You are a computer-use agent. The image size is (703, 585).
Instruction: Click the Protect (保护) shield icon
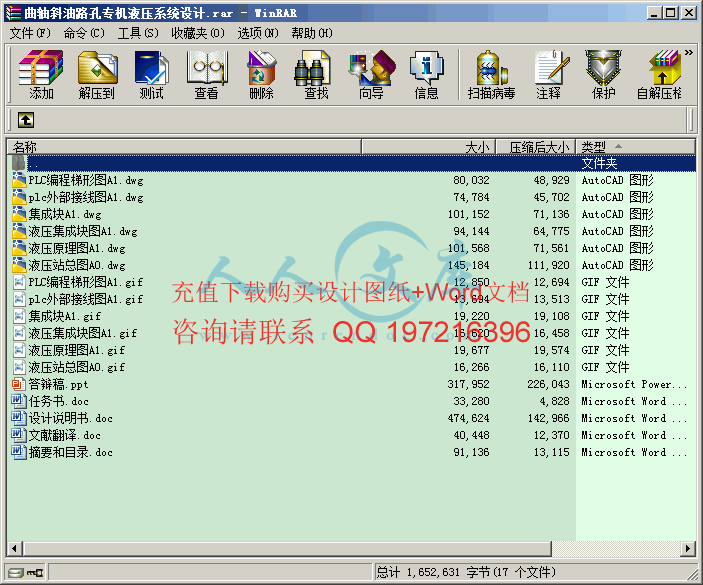(603, 74)
